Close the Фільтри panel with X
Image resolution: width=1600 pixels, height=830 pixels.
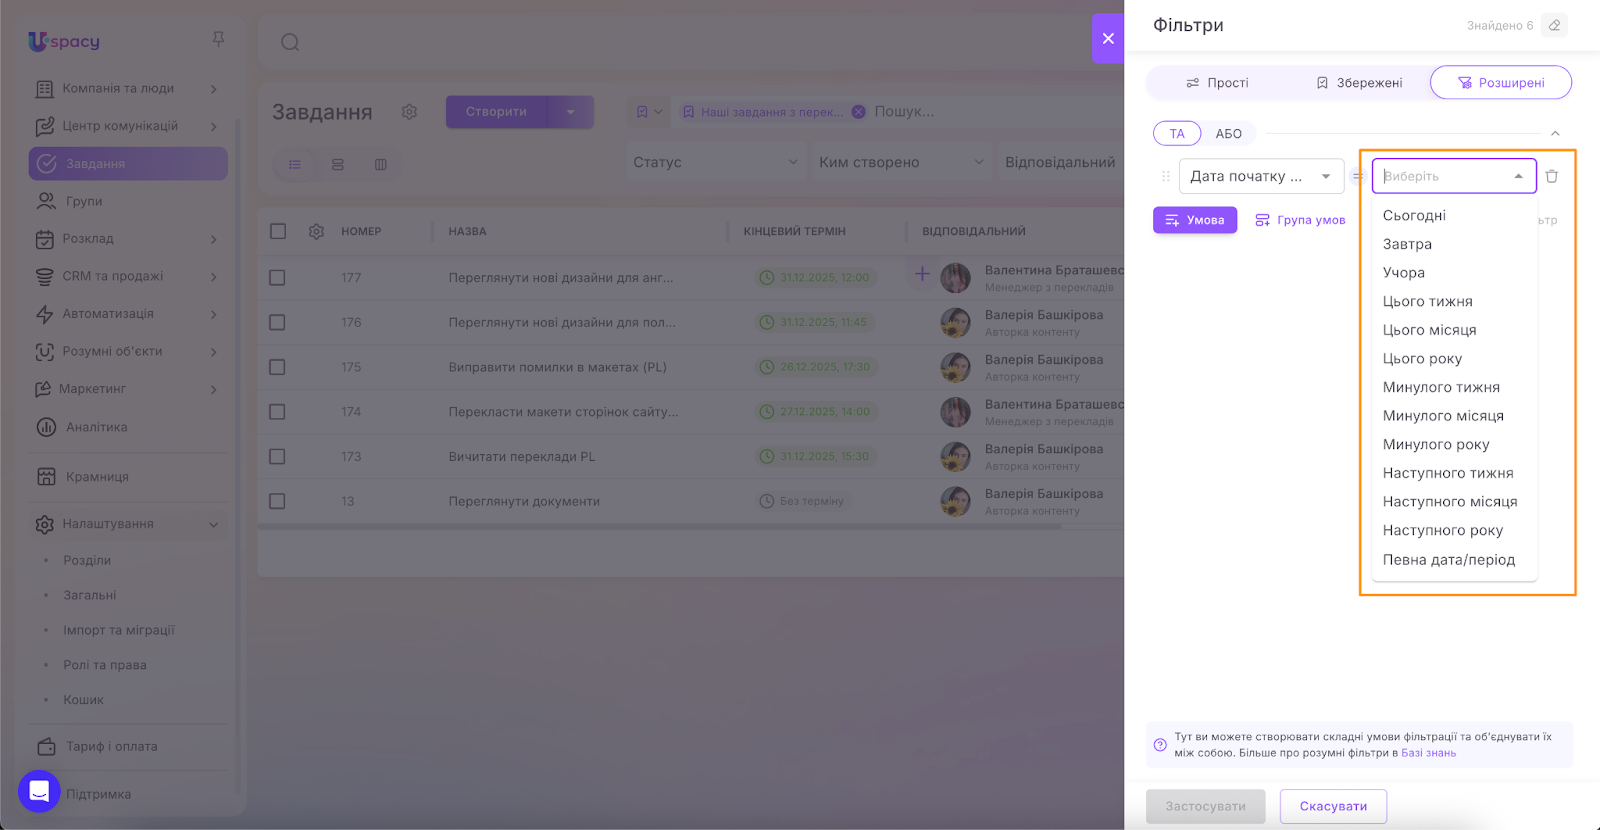pos(1107,39)
